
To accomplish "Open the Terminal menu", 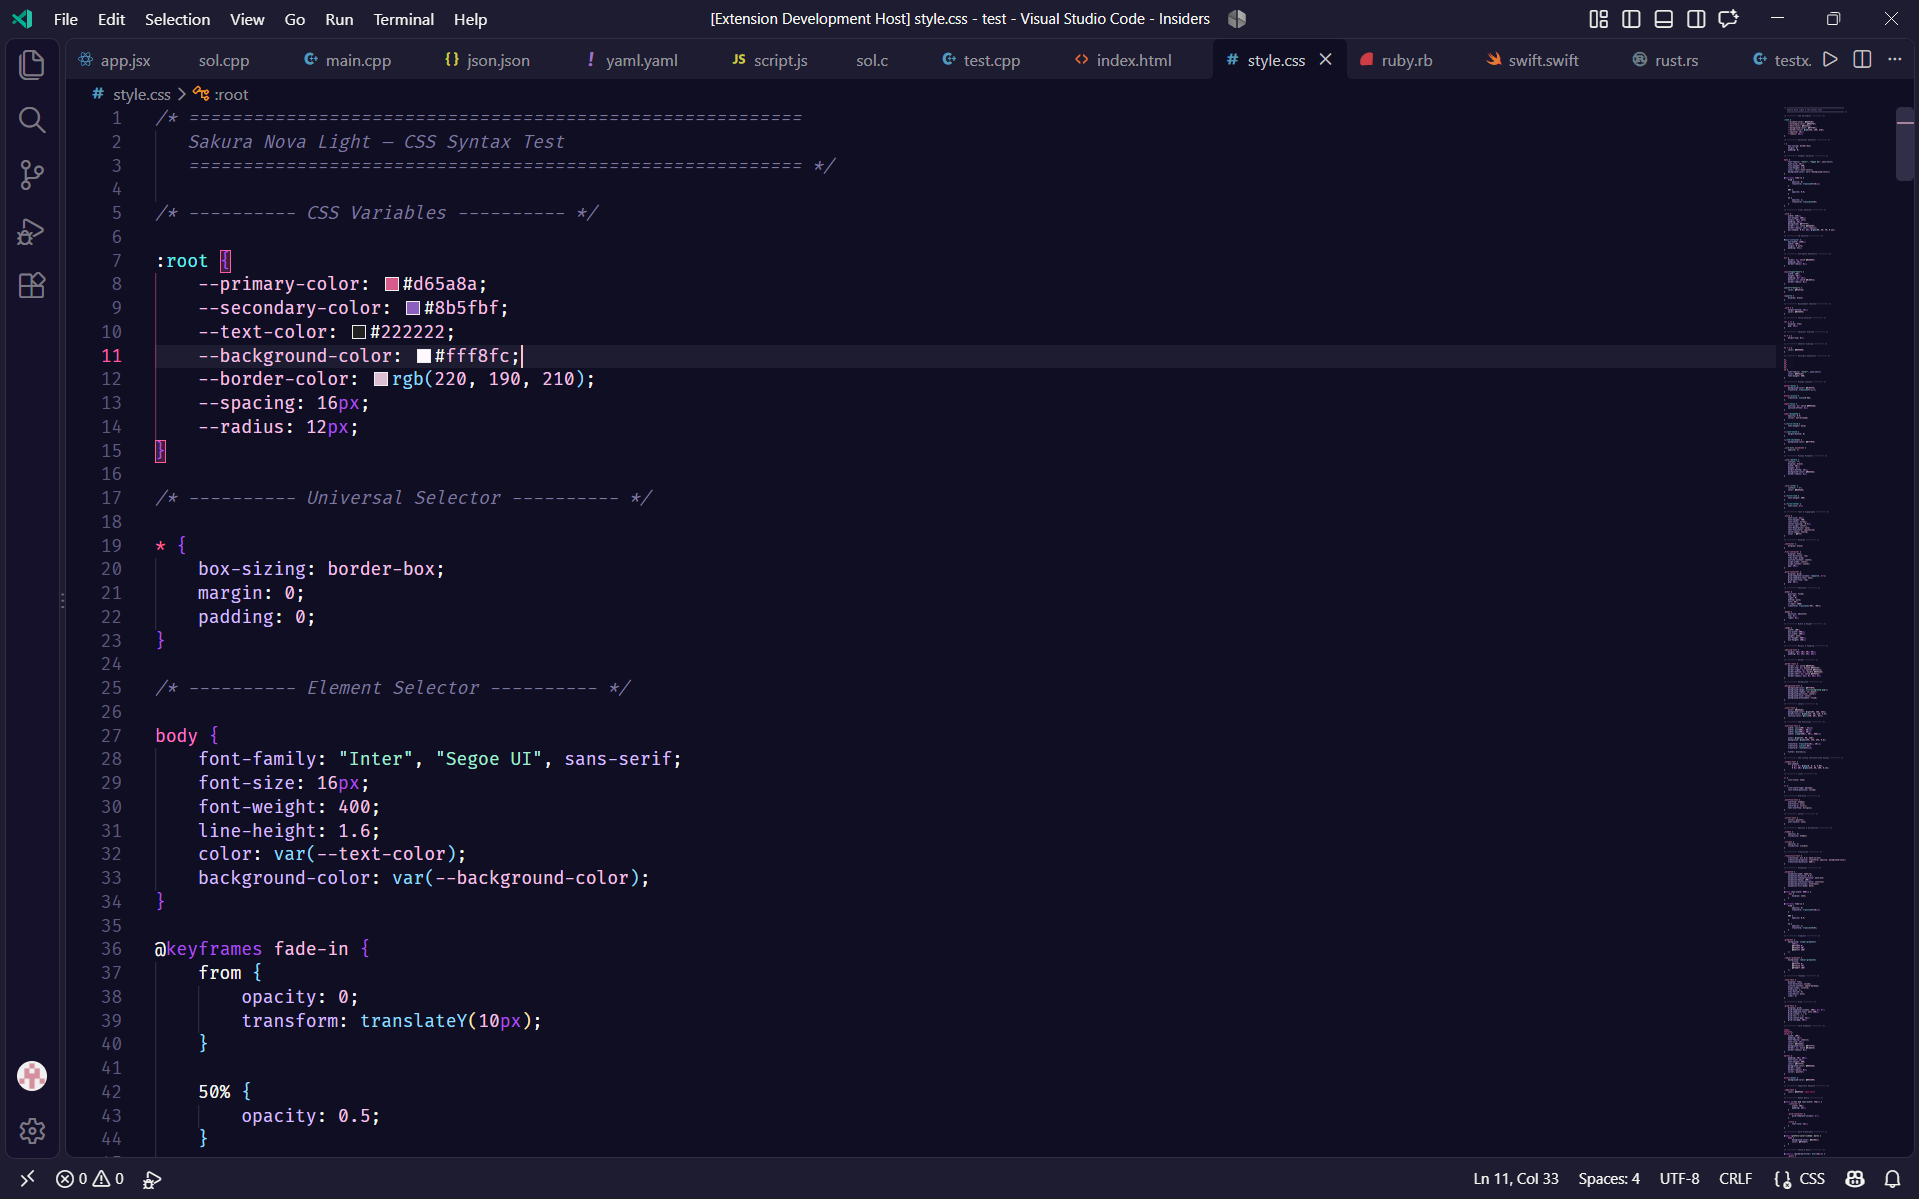I will (403, 19).
